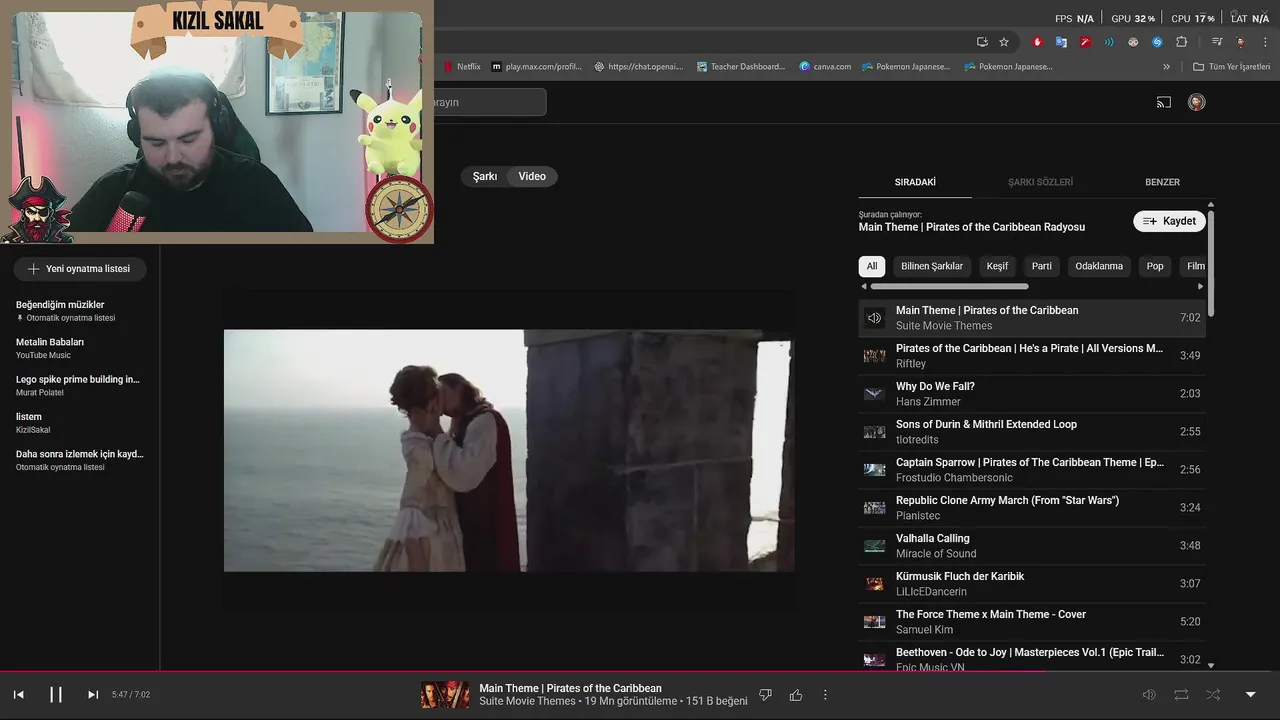Click the now-playing album thumbnail

coord(445,695)
